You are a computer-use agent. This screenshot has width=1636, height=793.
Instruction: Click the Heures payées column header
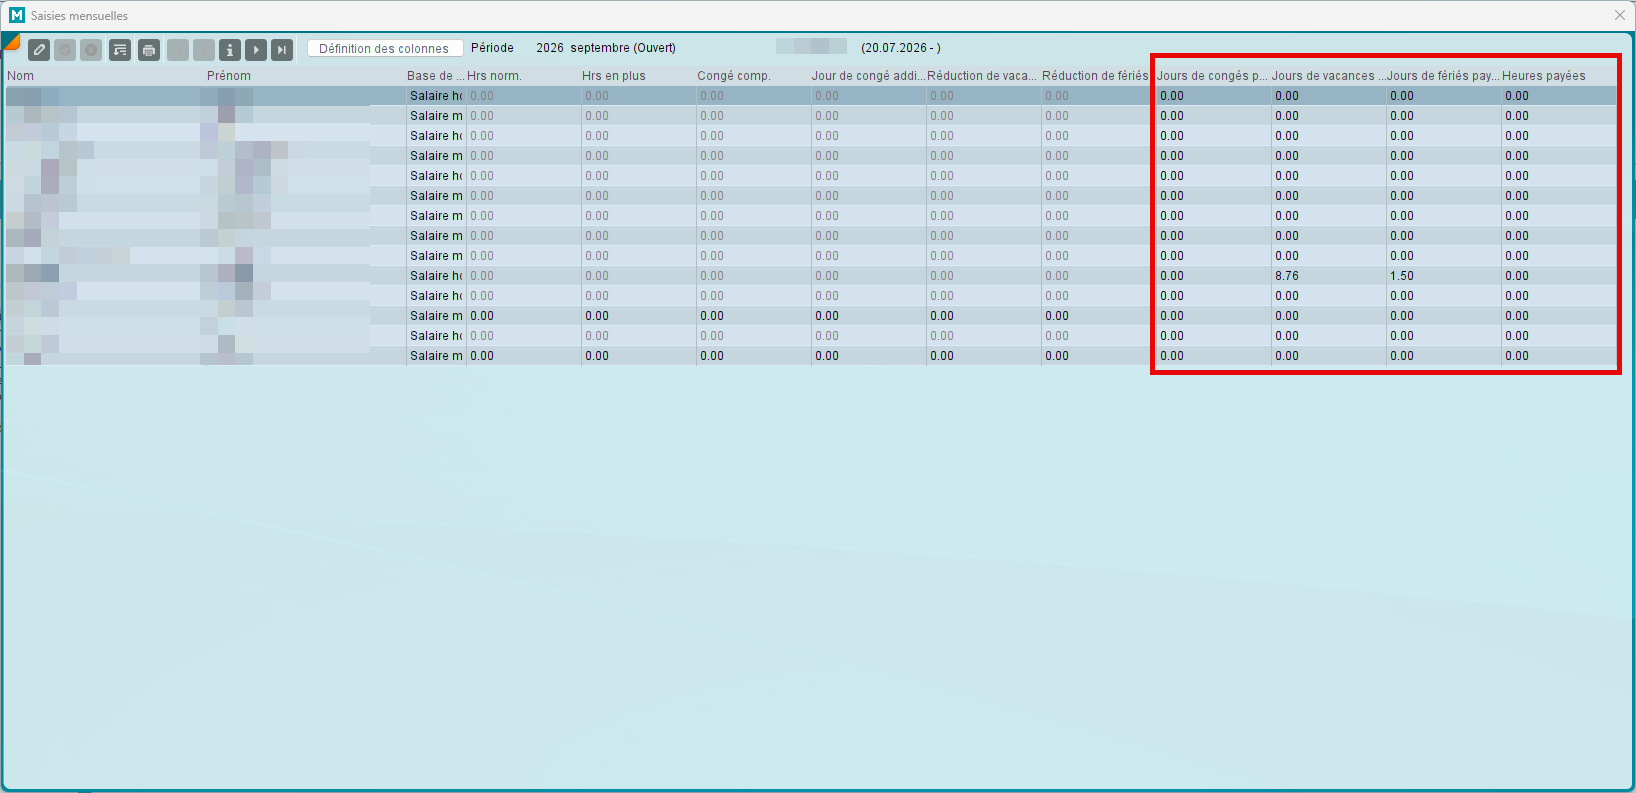point(1544,76)
